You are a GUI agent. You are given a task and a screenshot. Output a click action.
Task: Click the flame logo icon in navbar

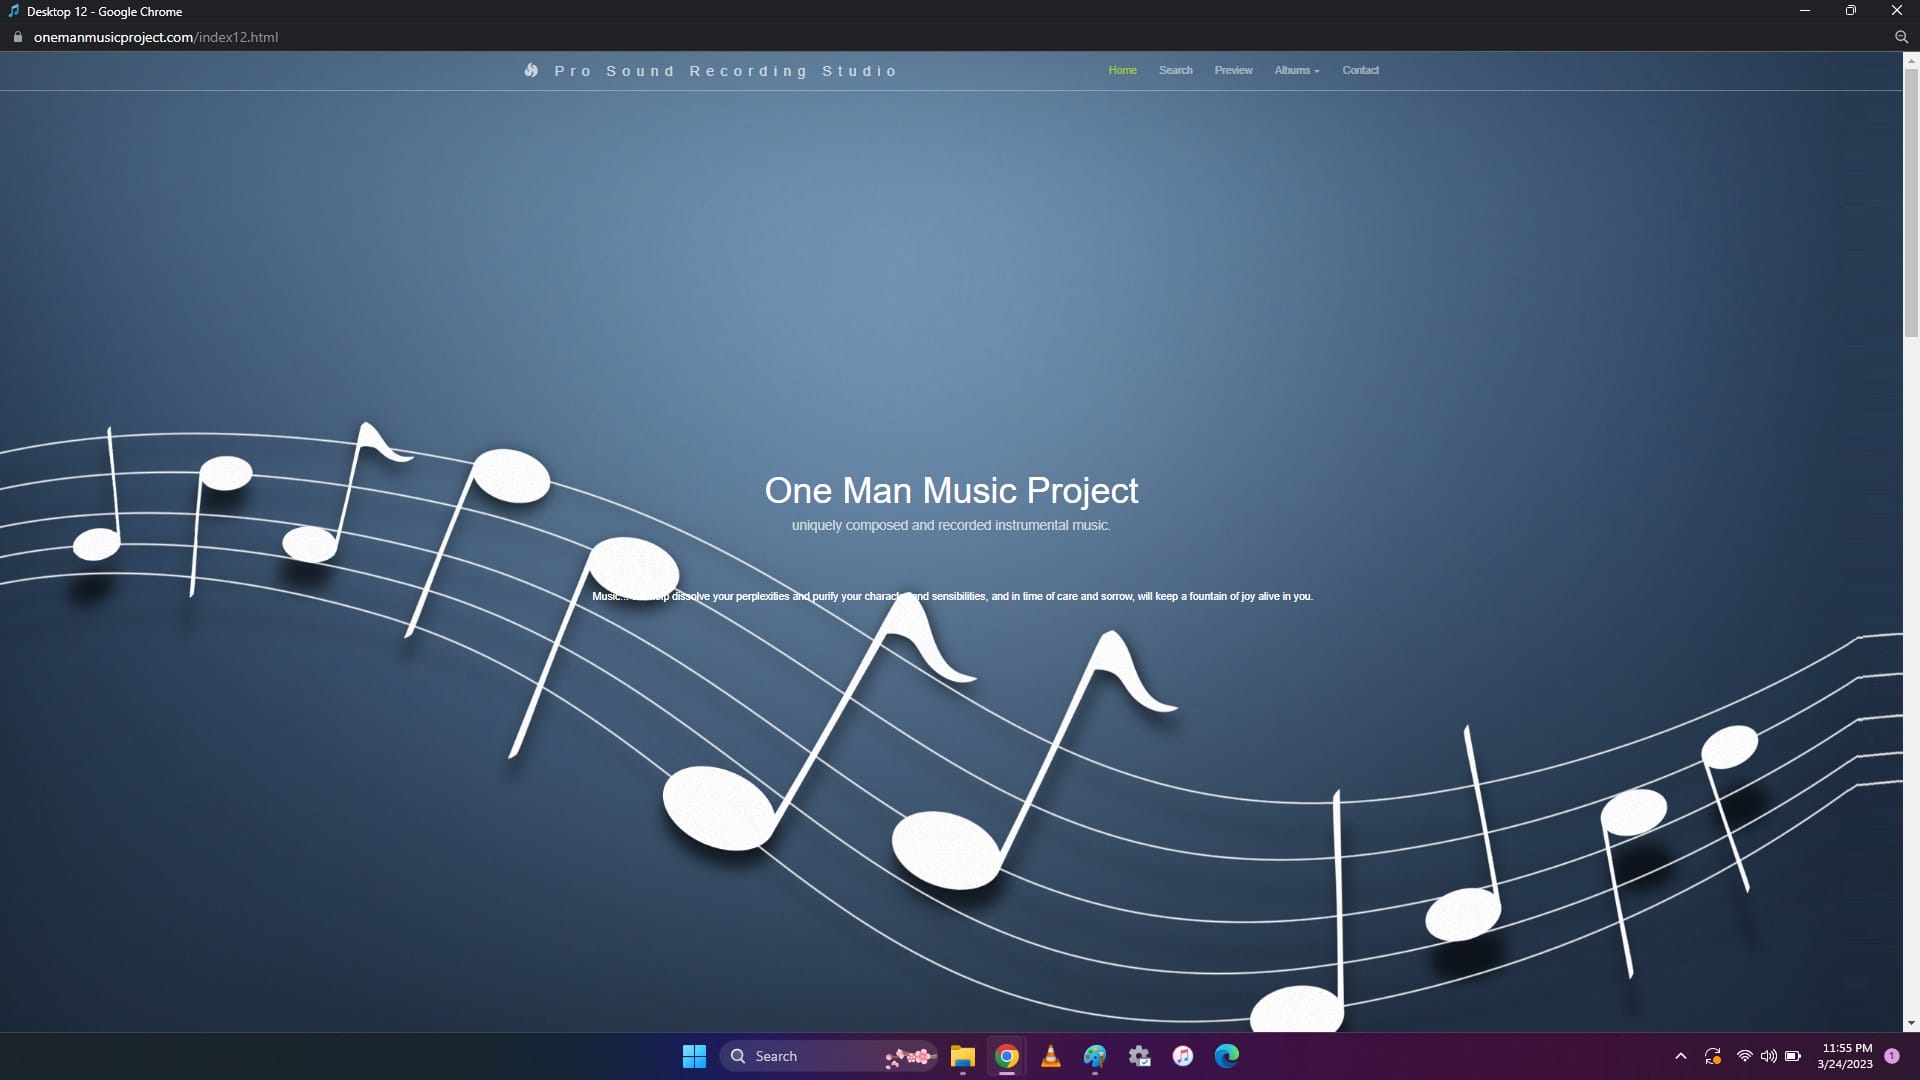(x=531, y=70)
